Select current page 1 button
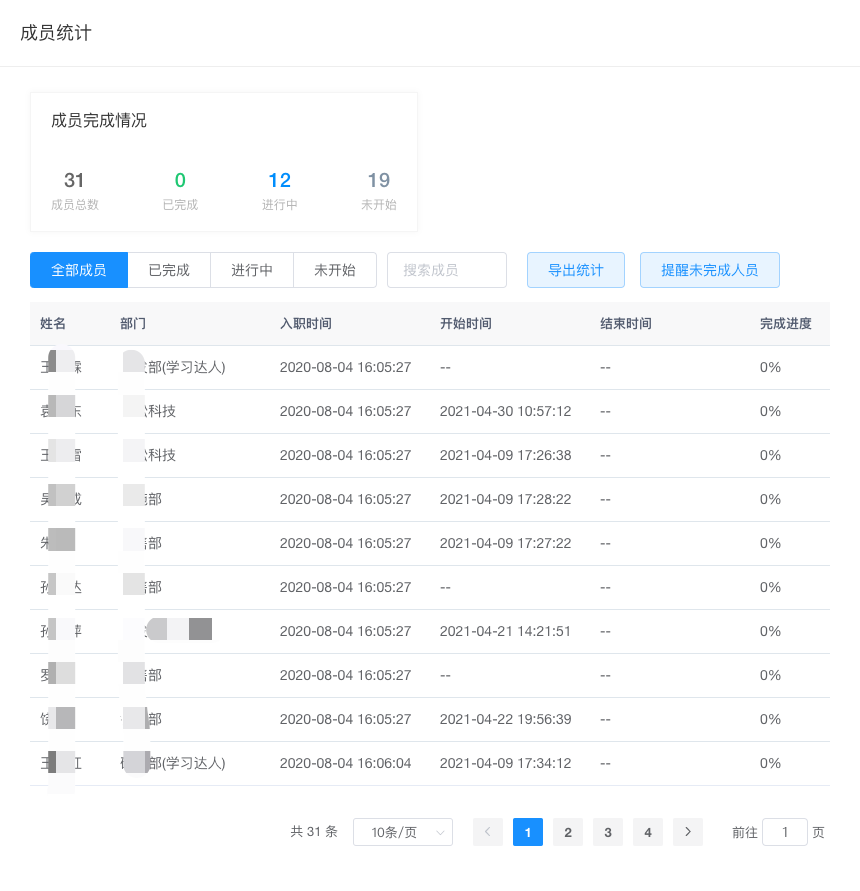The image size is (860, 891). pyautogui.click(x=528, y=832)
